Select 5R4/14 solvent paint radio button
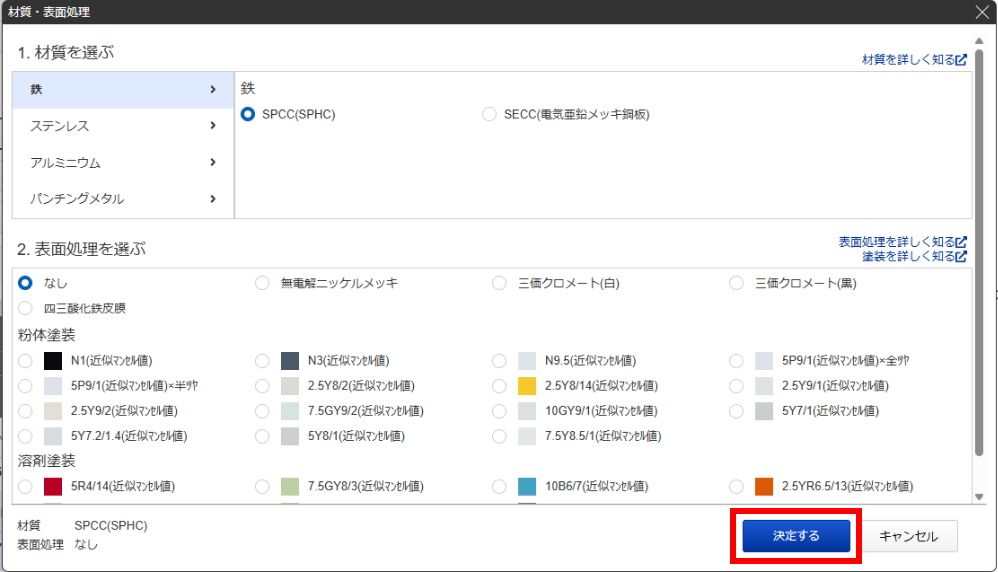This screenshot has height=572, width=998. click(x=25, y=487)
